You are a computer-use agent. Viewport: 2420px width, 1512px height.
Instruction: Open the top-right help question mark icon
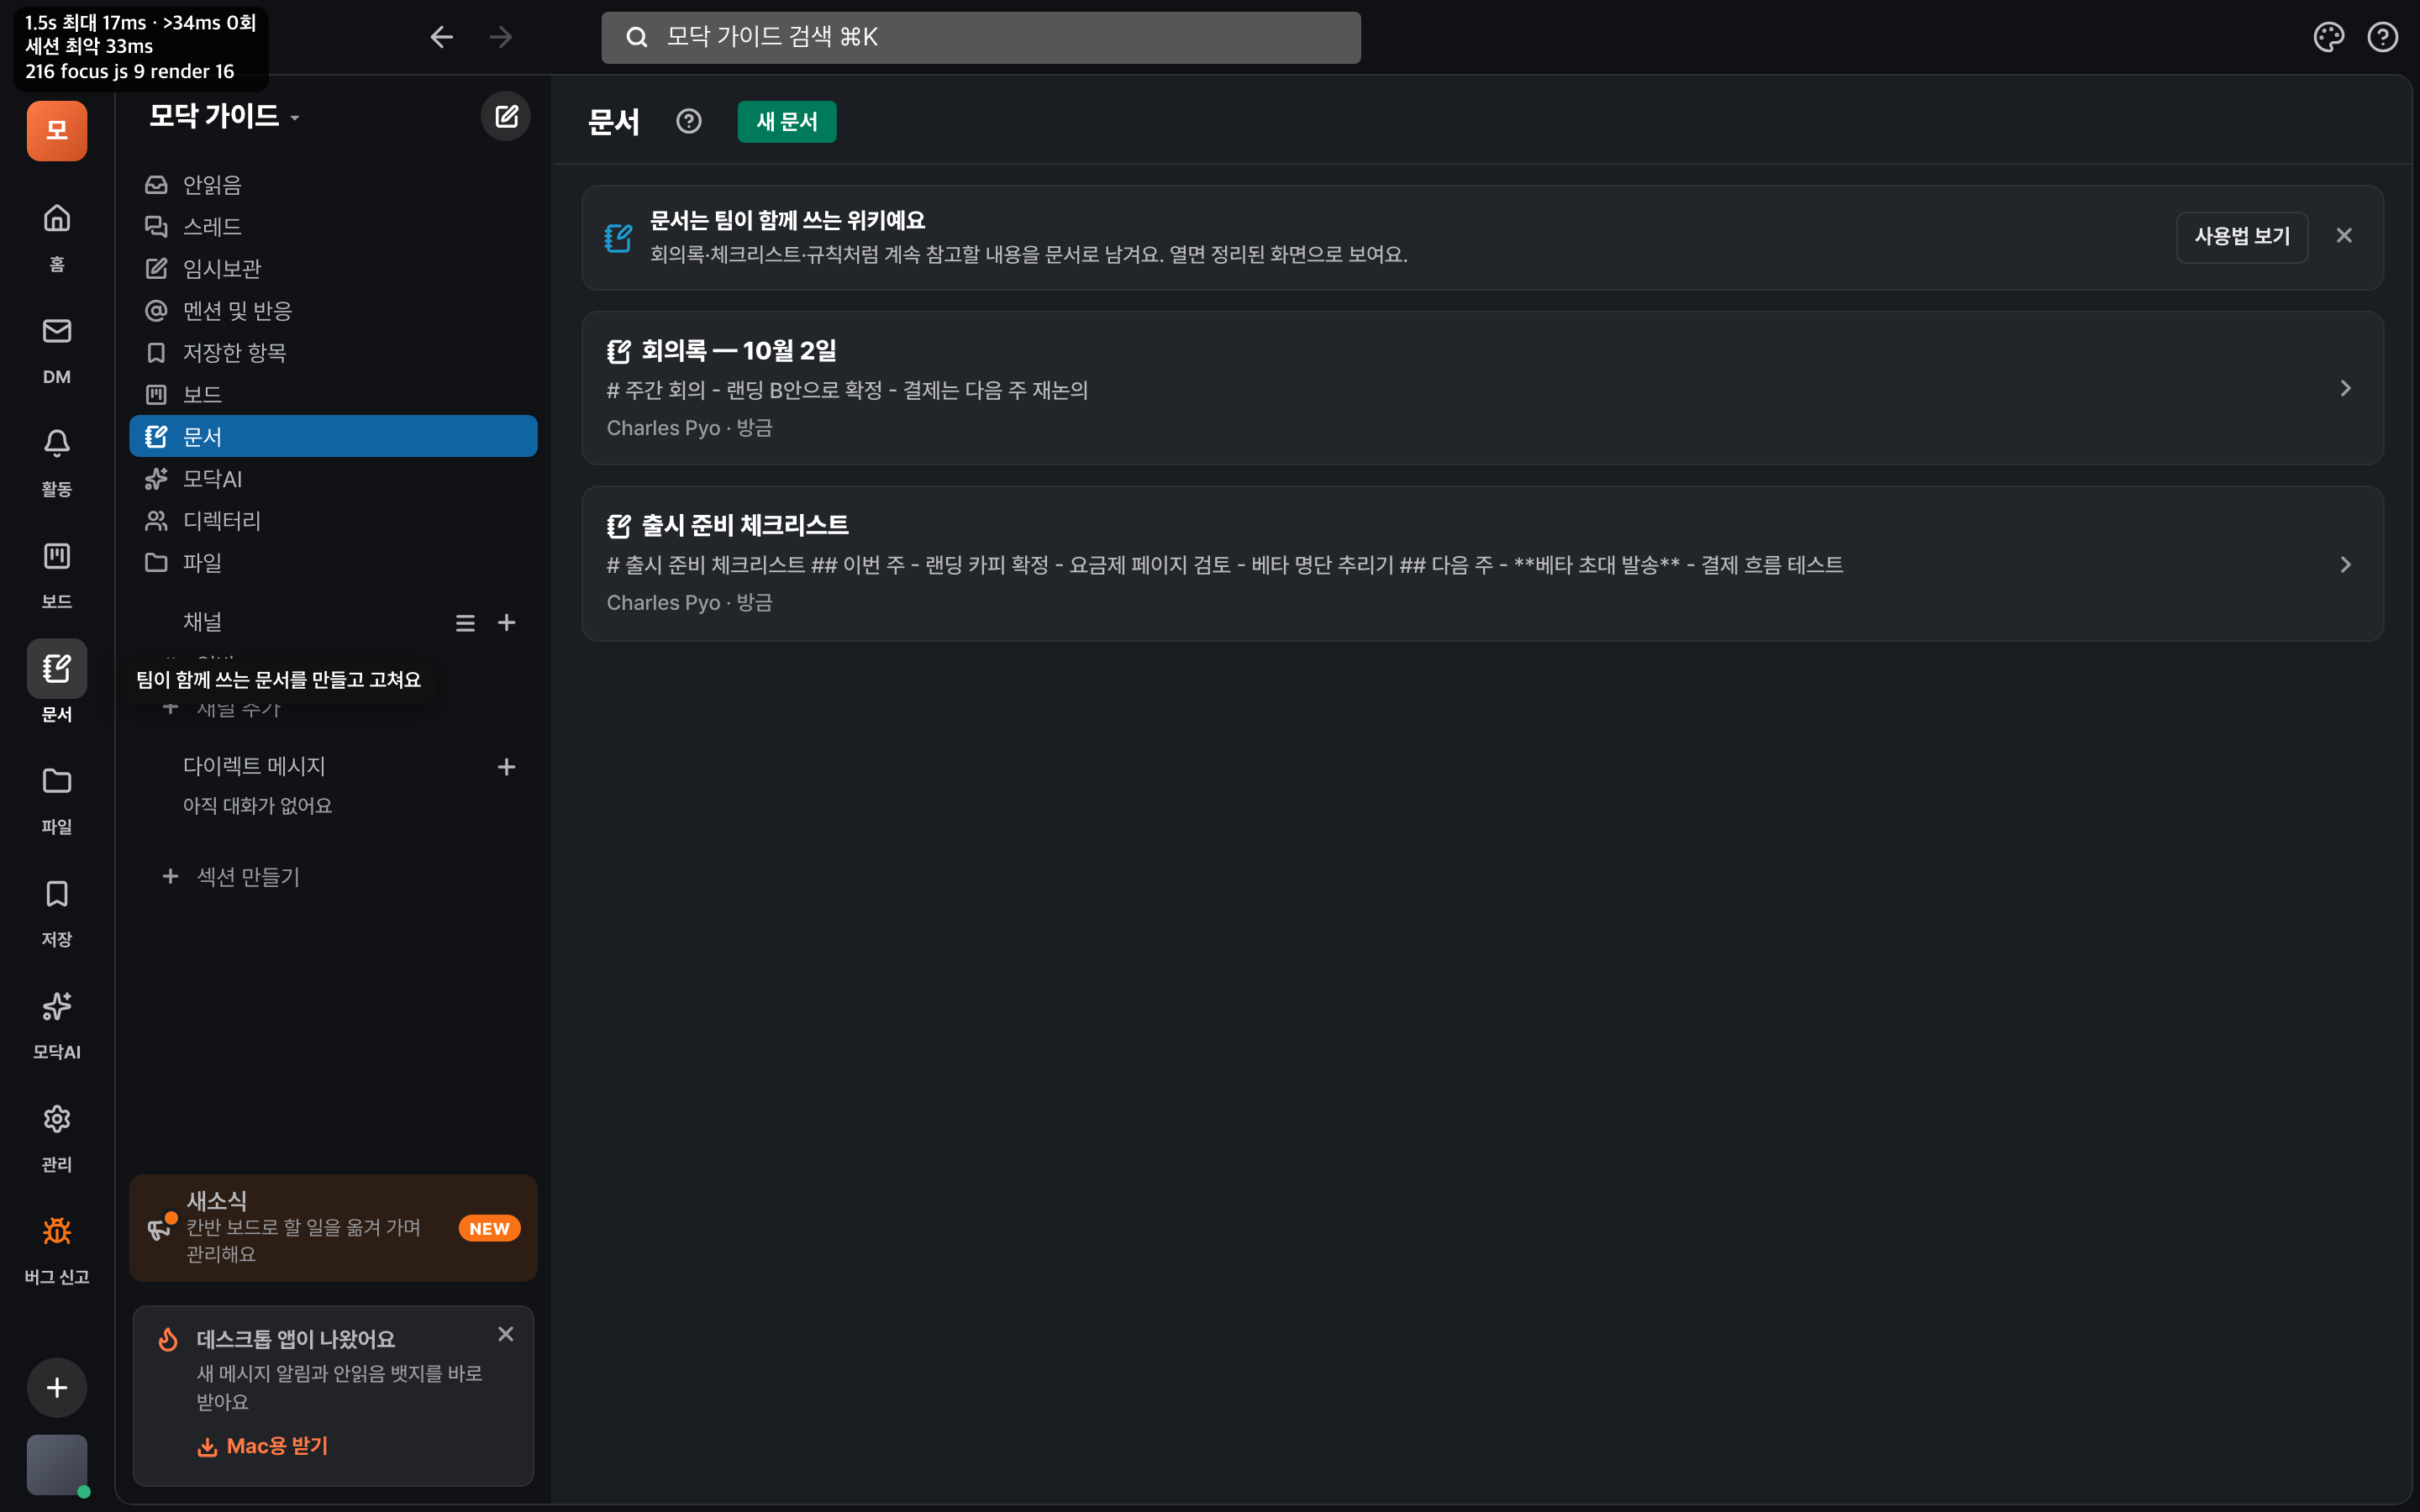pyautogui.click(x=2383, y=37)
